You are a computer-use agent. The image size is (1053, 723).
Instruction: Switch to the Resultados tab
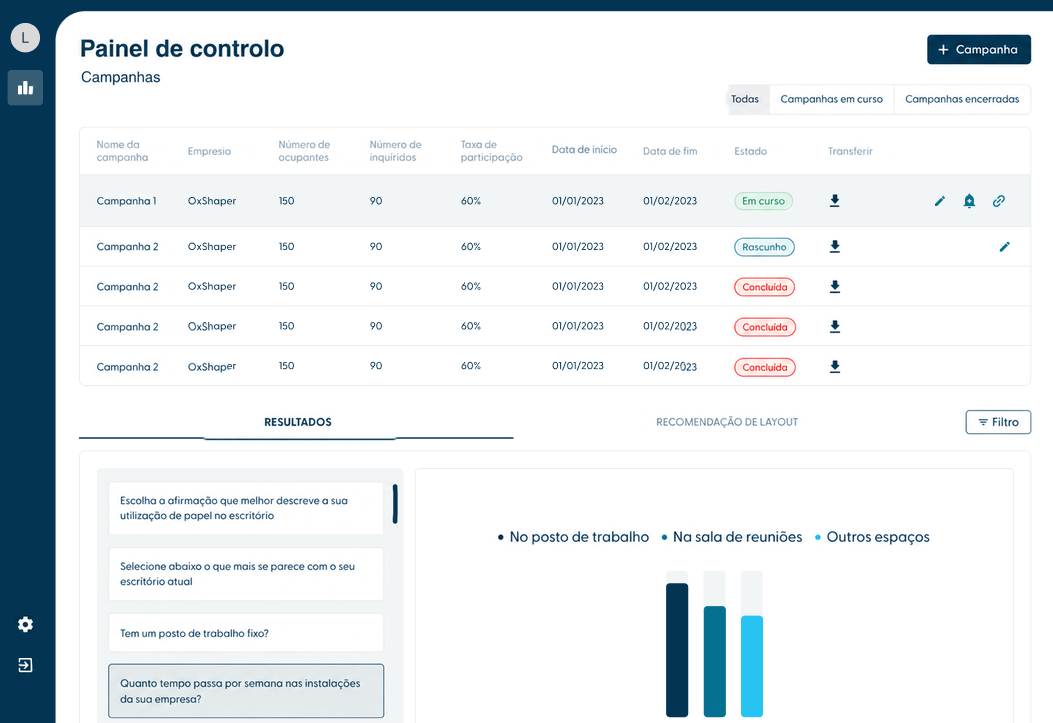(297, 422)
